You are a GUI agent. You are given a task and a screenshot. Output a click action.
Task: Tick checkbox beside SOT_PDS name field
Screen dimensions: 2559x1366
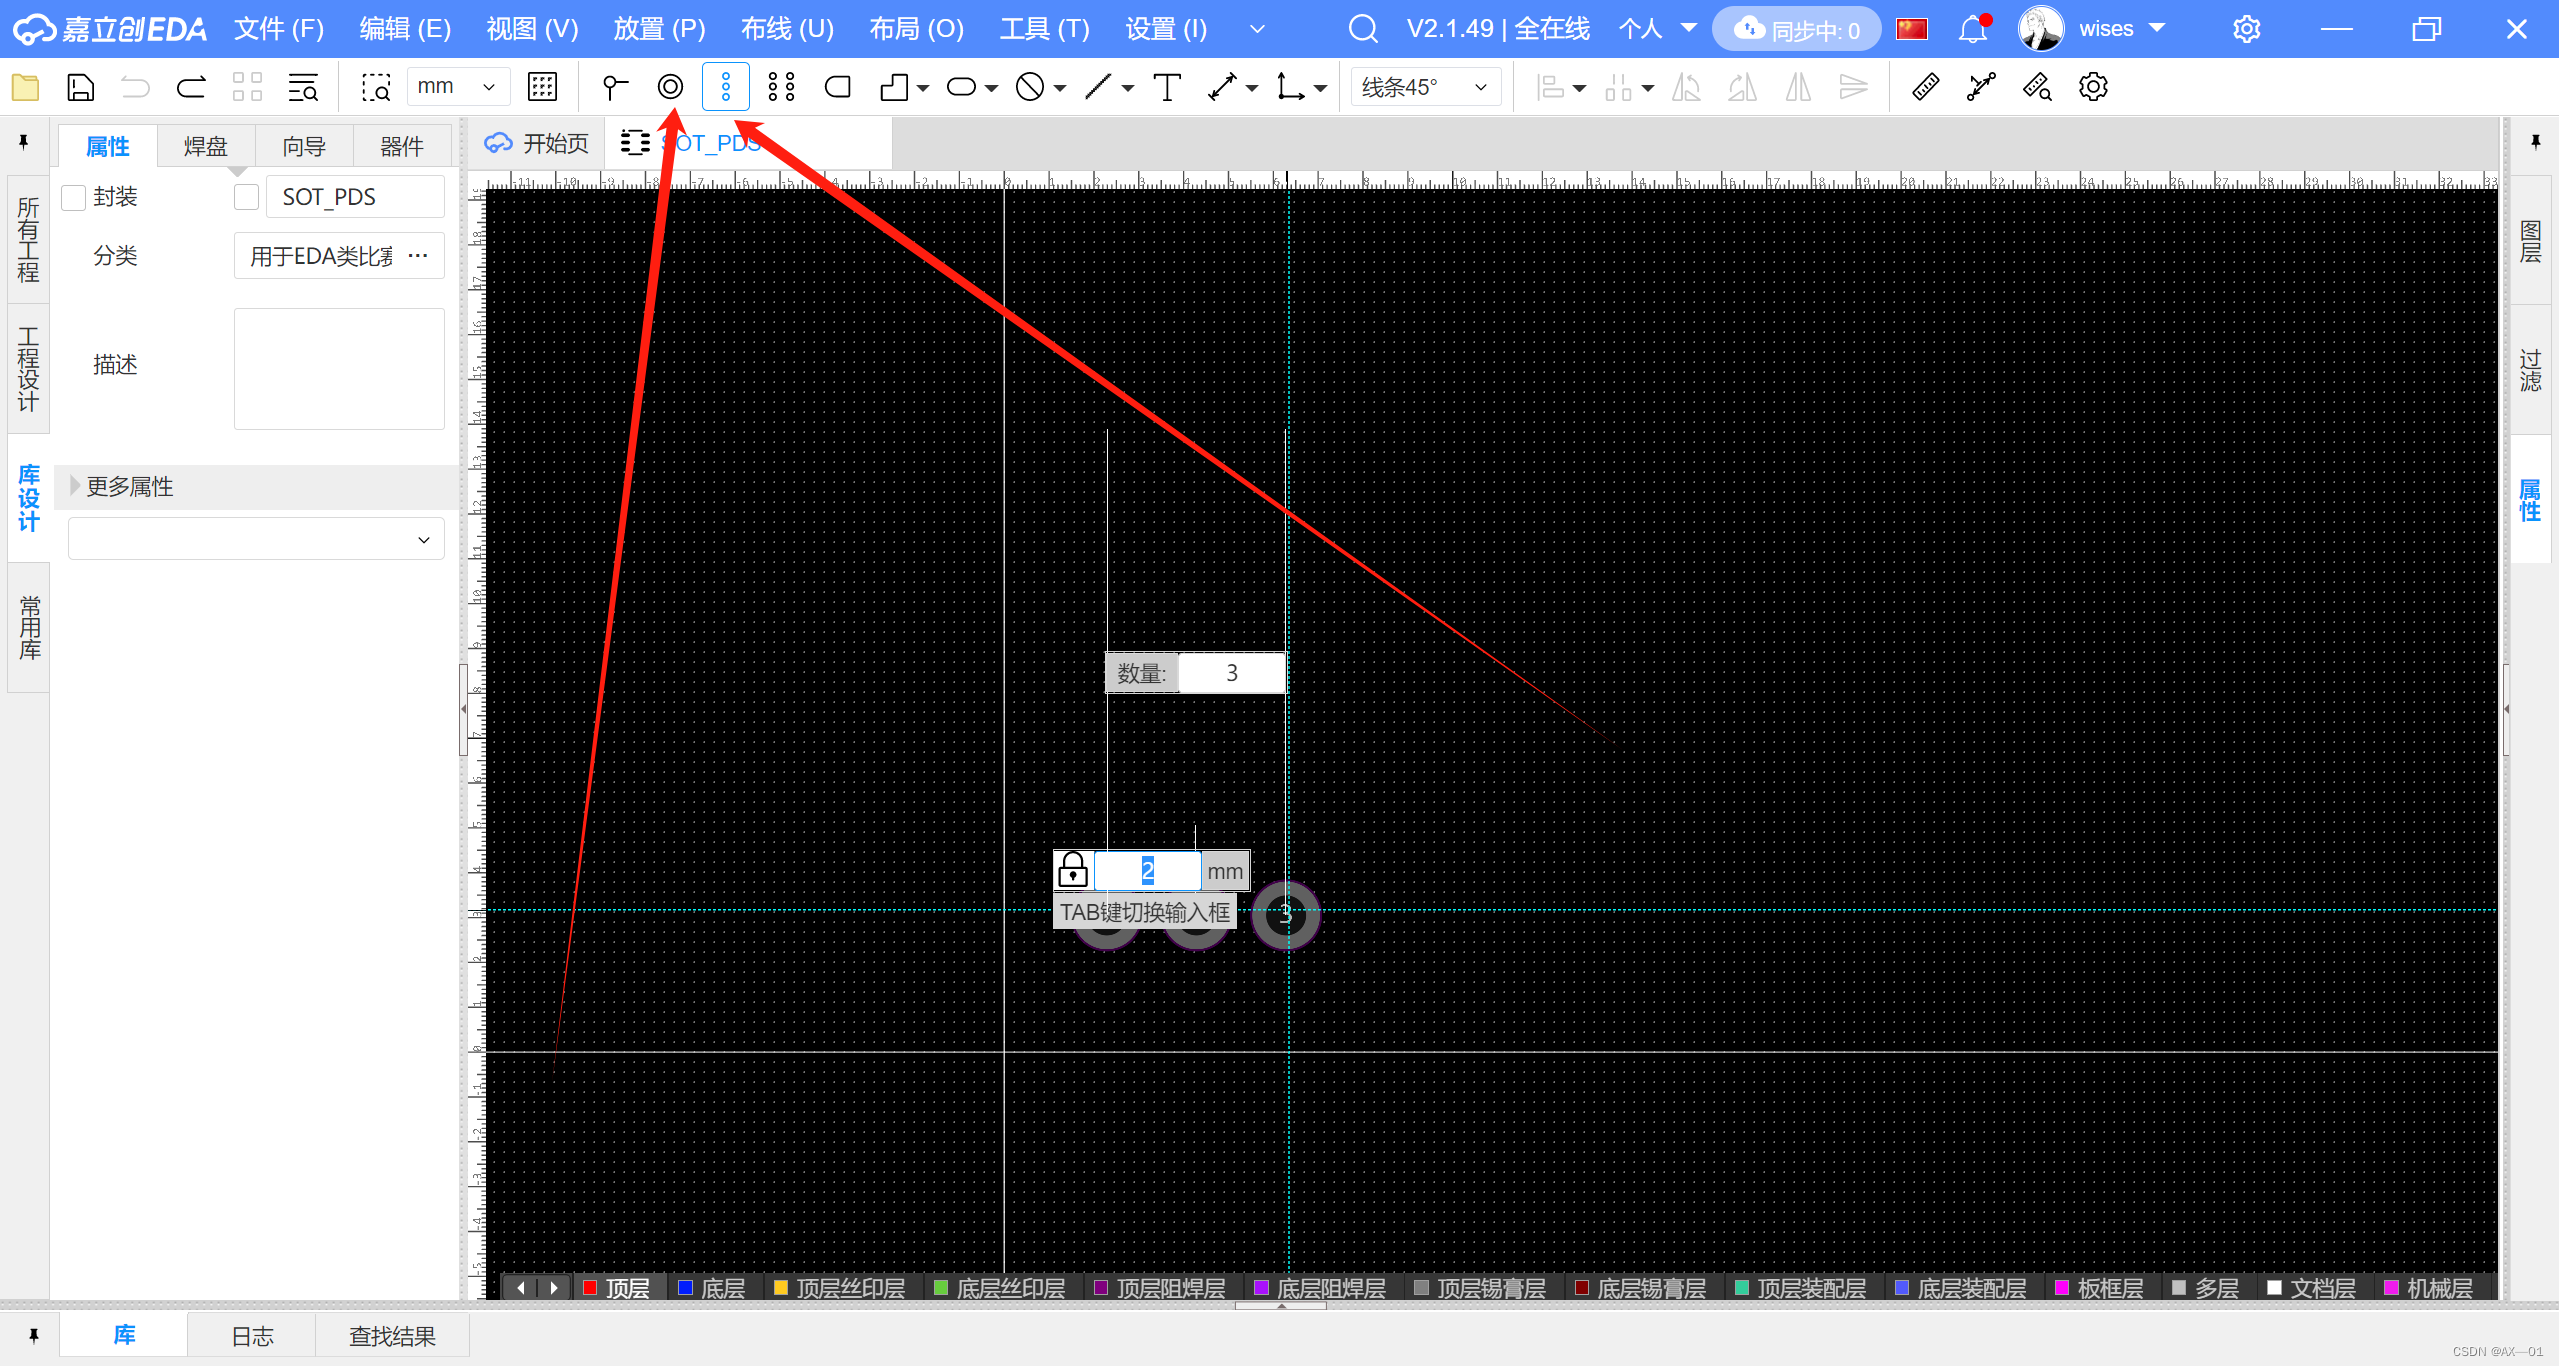247,197
